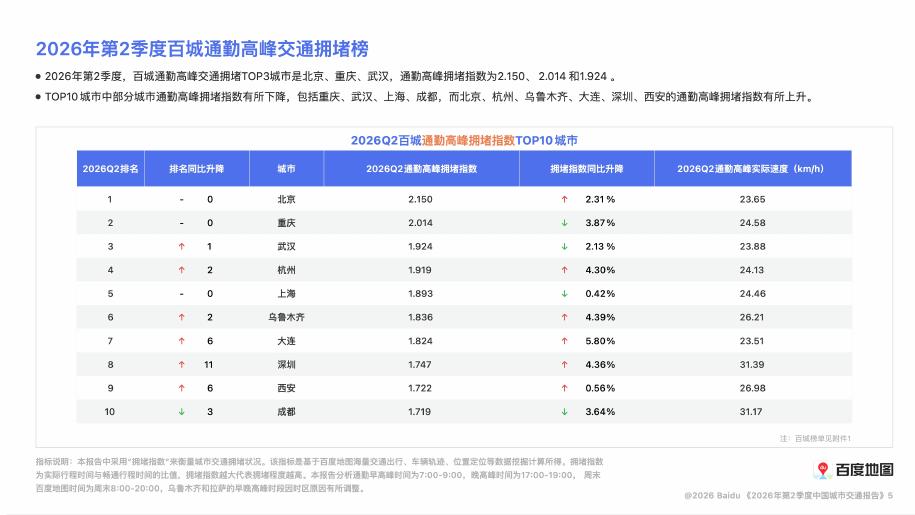Click the 乌鲁木齐 city cell
The image size is (915, 515).
pos(287,317)
